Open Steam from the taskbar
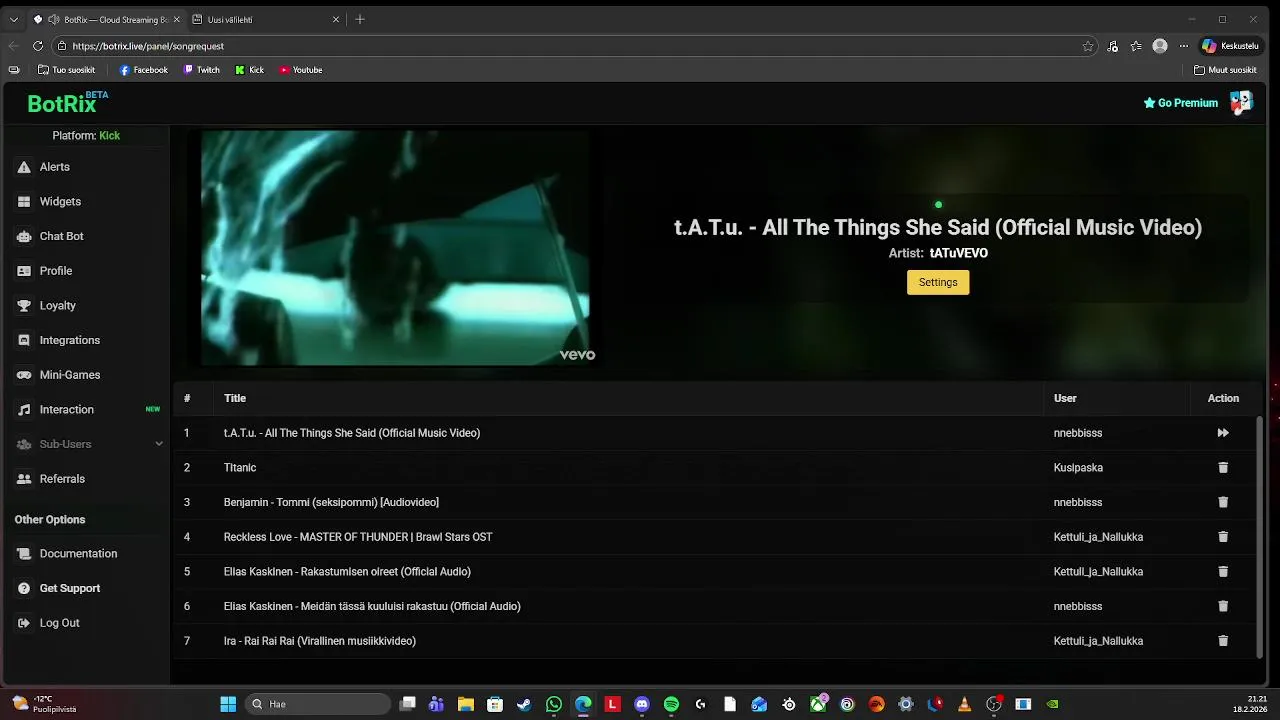1280x720 pixels. (524, 704)
